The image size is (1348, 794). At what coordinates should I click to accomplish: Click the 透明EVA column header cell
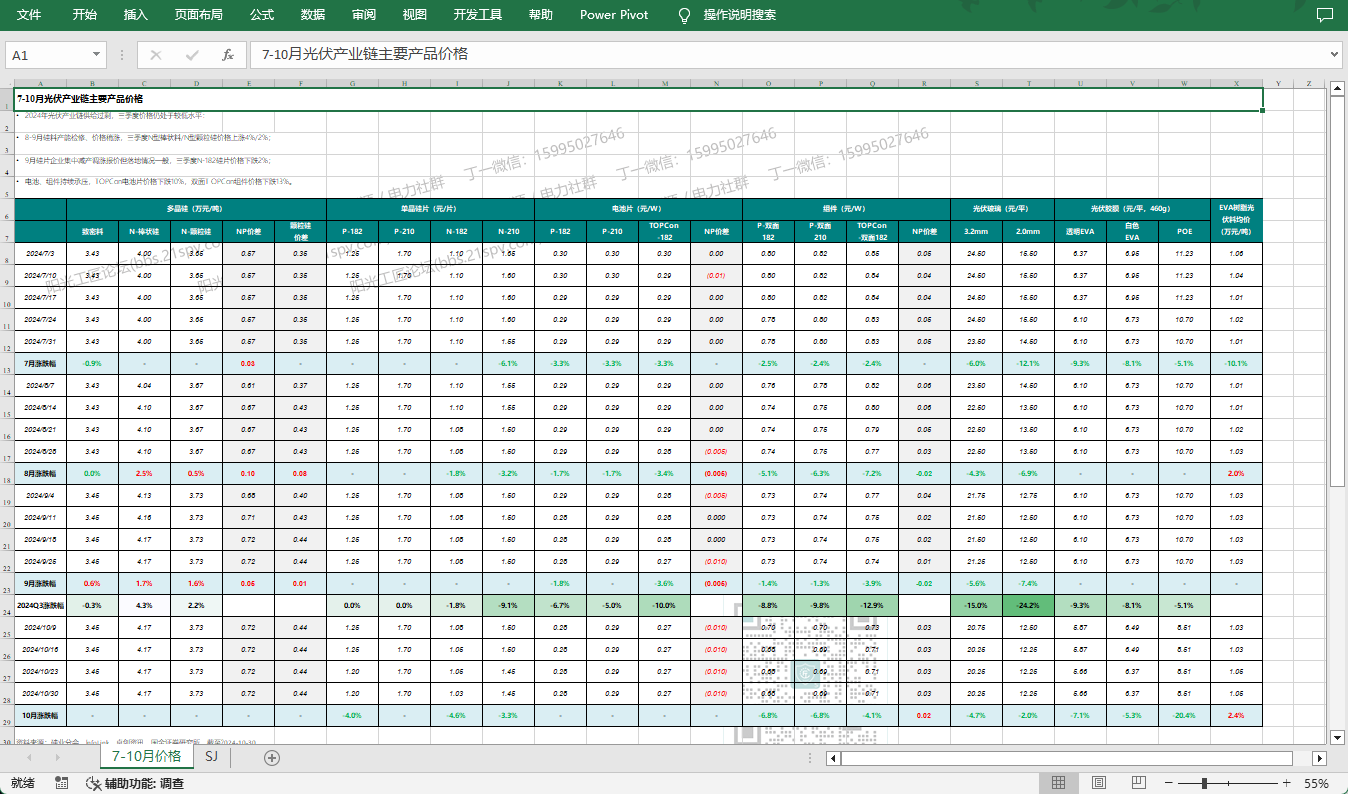coord(1080,232)
